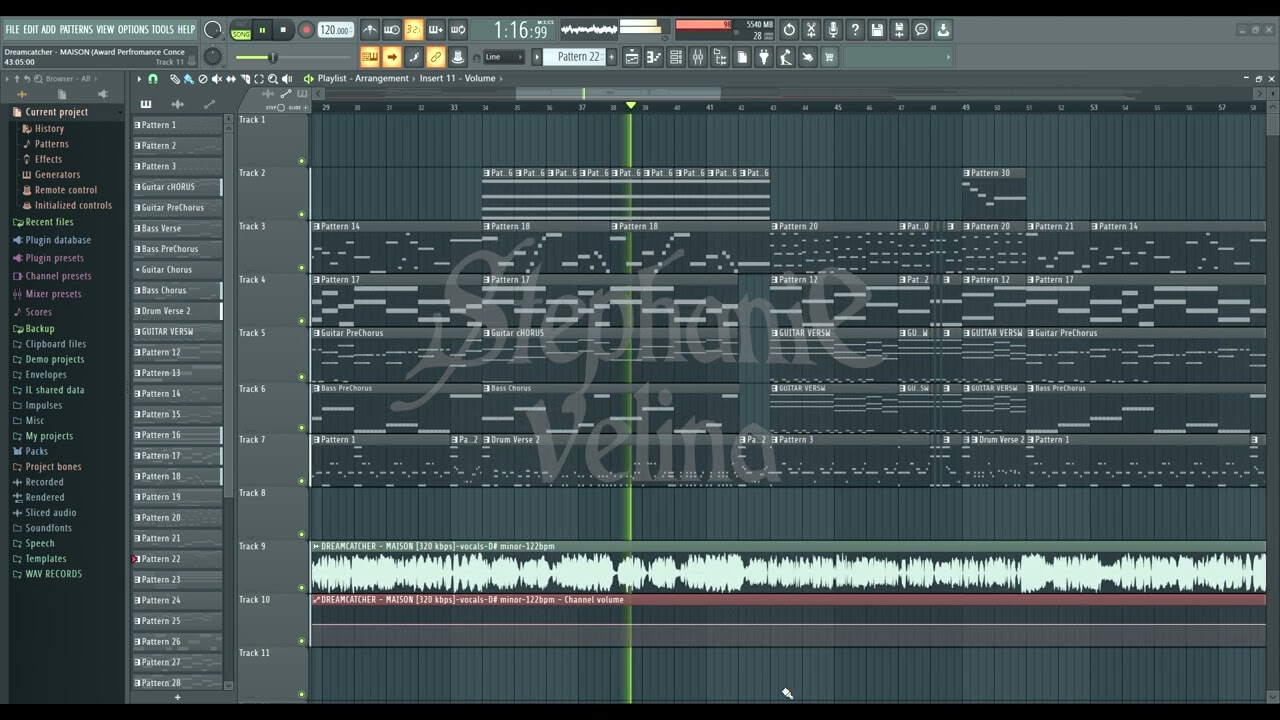1280x720 pixels.
Task: Select the paint brush tool in playlist
Action: click(188, 79)
